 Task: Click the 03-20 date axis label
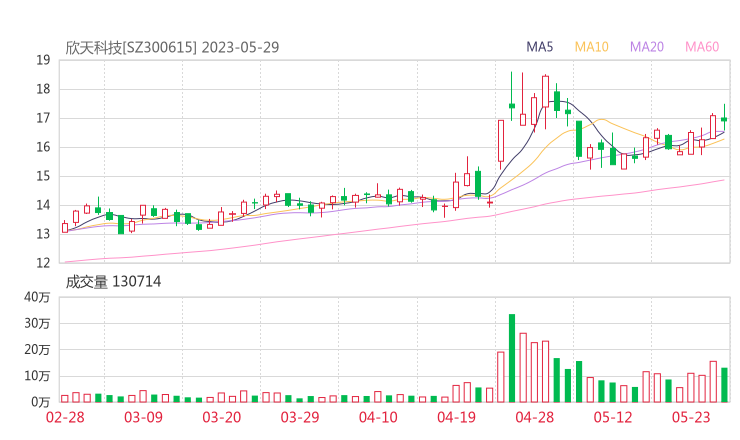point(222,417)
